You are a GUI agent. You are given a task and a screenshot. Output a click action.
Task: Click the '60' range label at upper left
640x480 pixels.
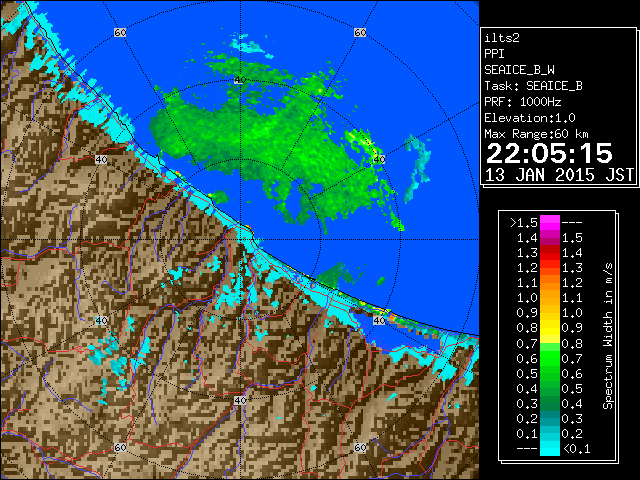pyautogui.click(x=120, y=32)
